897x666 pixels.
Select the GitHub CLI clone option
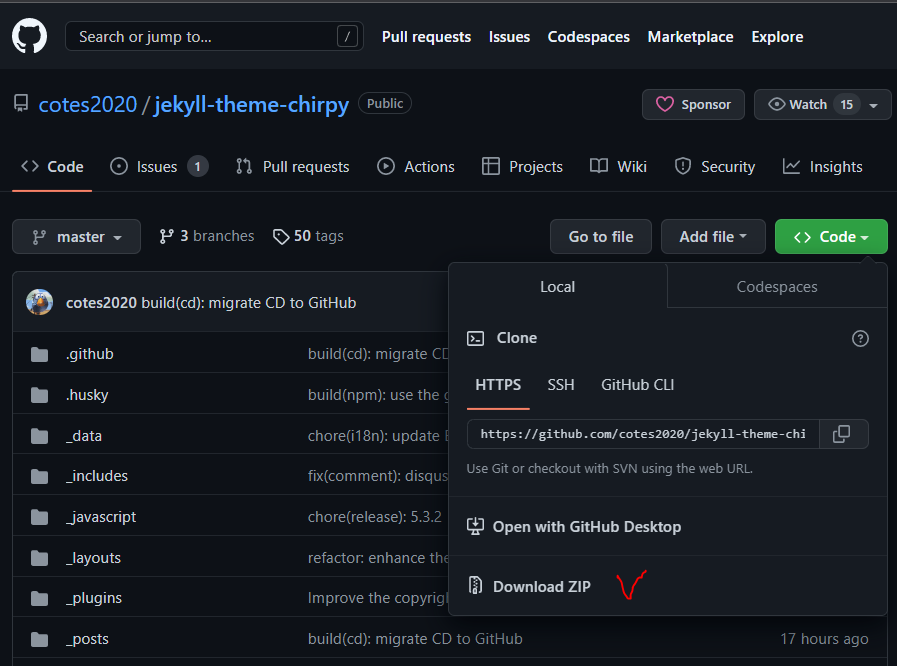637,384
